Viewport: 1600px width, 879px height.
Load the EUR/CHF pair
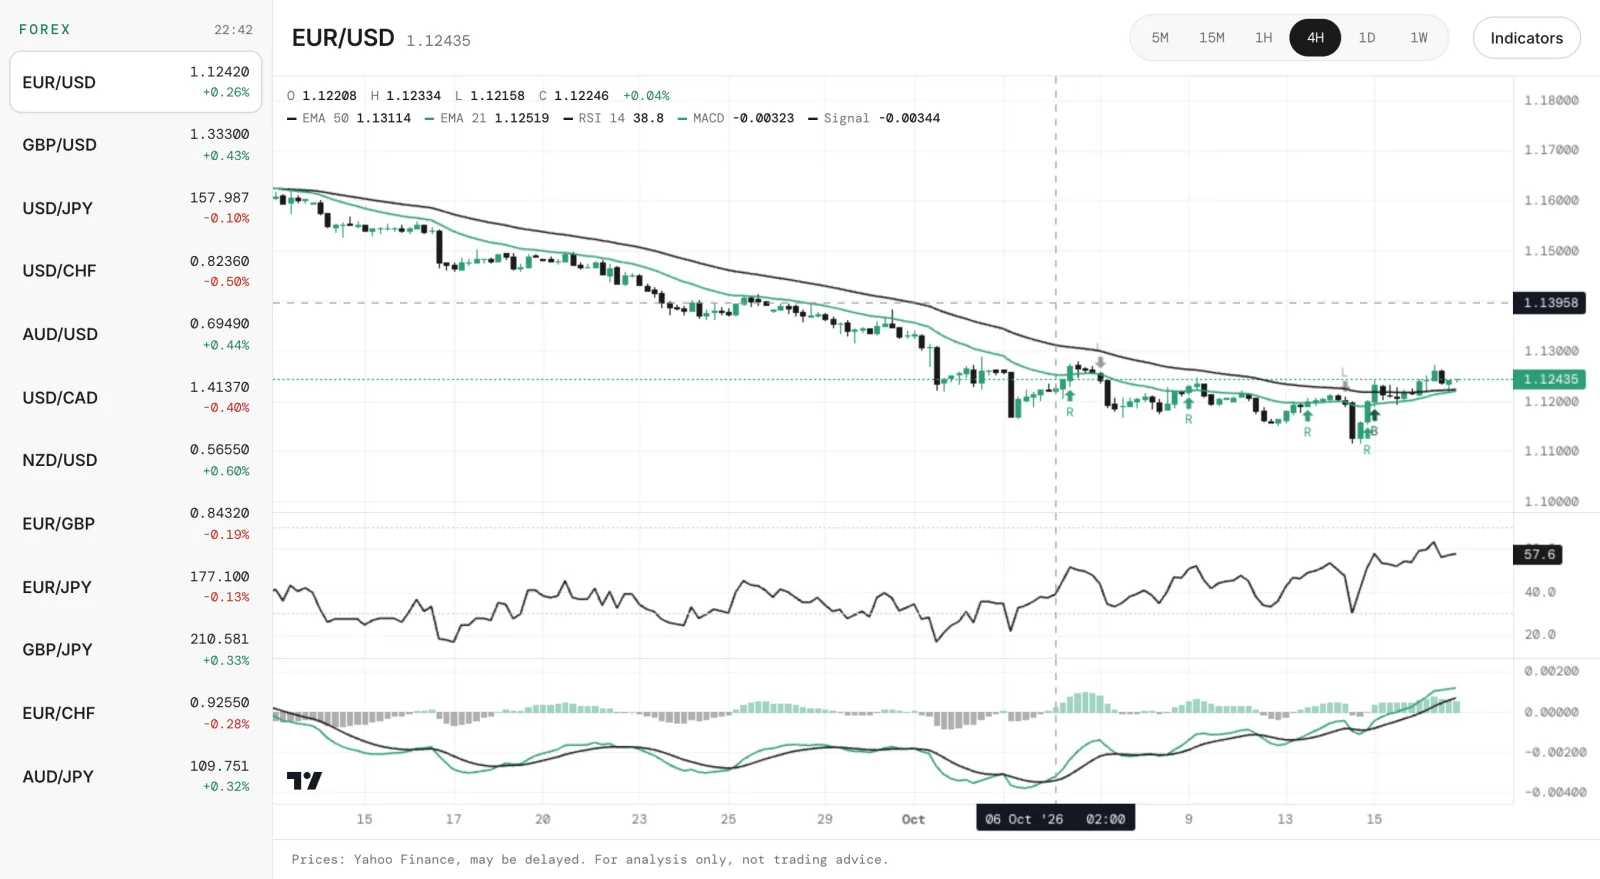(136, 713)
